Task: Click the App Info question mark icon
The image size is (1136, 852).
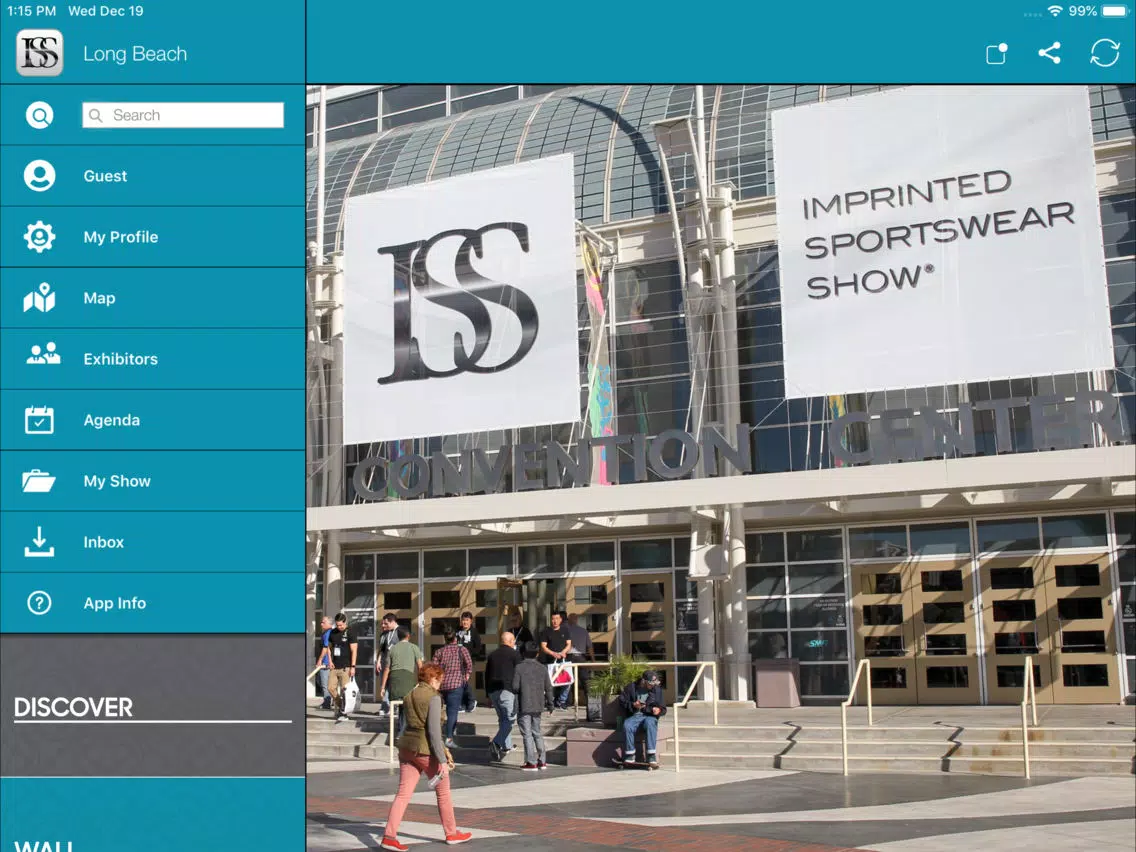Action: click(39, 603)
